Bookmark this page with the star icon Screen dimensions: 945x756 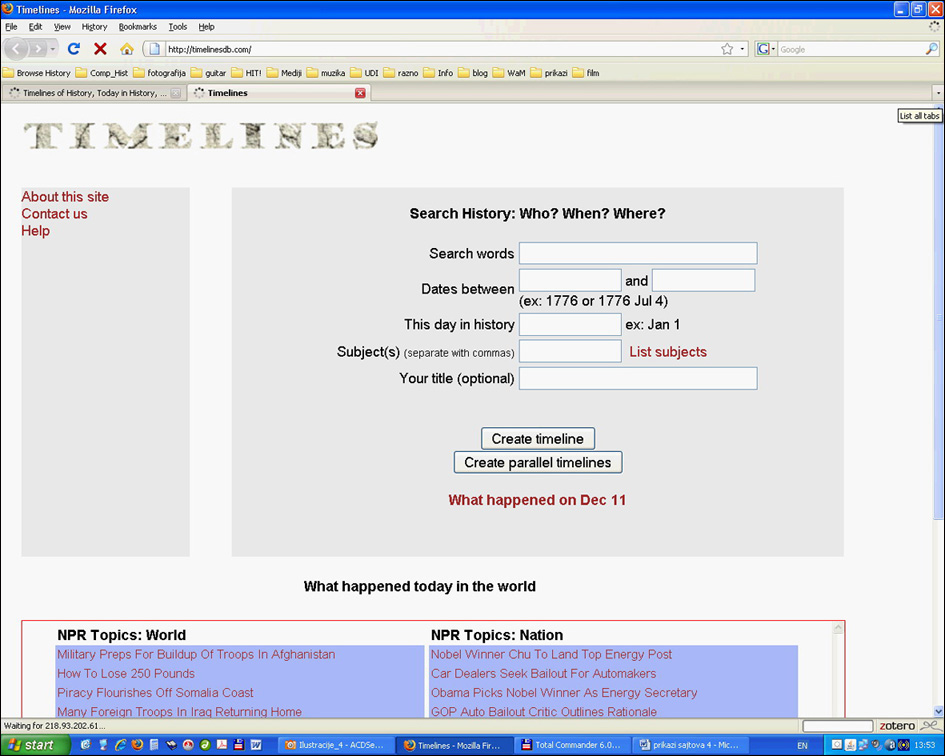coord(727,49)
